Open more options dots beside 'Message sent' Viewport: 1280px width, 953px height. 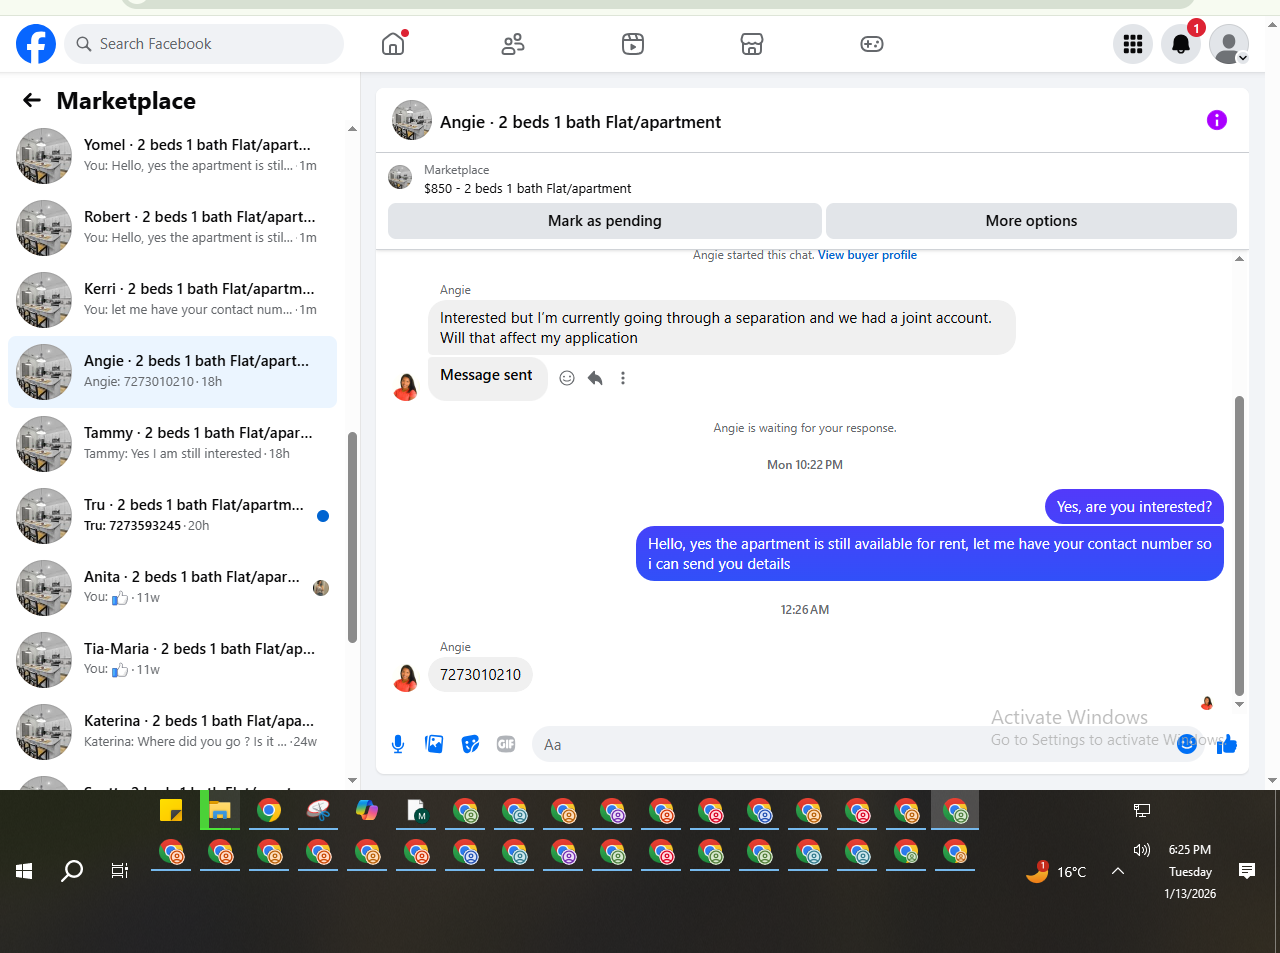(x=623, y=378)
